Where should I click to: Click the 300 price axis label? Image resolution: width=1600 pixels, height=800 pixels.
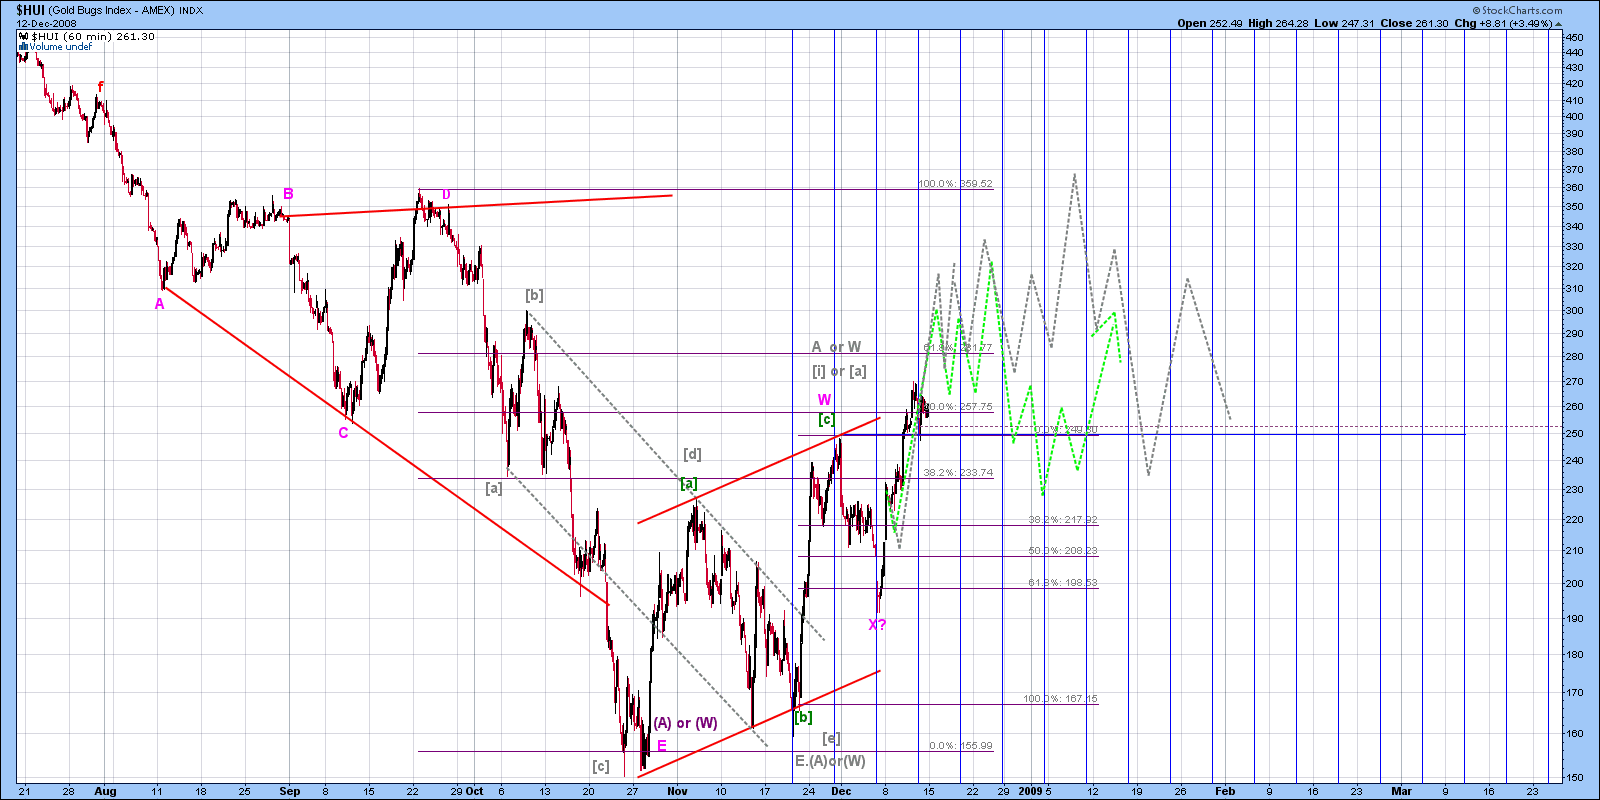[1574, 311]
